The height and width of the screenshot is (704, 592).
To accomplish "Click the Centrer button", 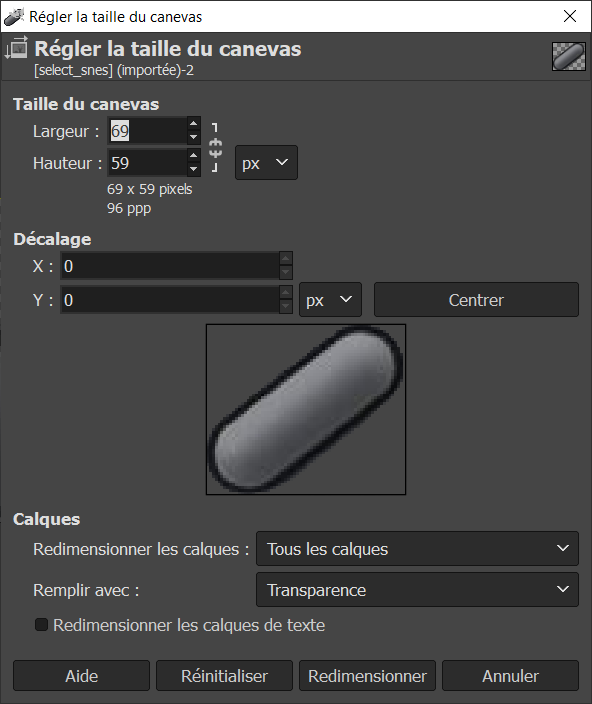I will (476, 299).
